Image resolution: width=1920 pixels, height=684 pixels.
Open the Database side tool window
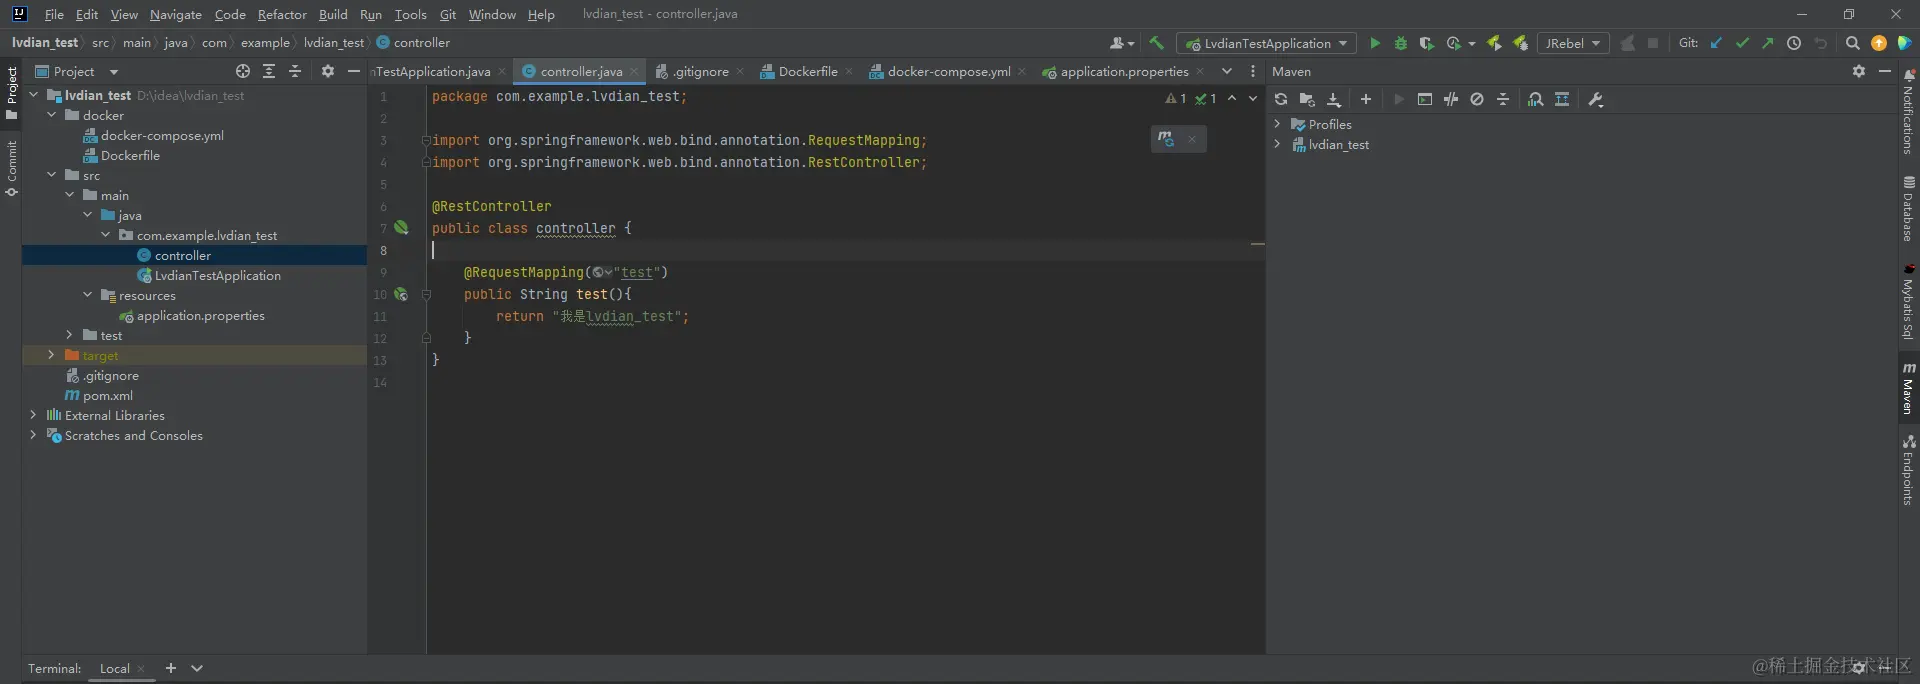1909,209
